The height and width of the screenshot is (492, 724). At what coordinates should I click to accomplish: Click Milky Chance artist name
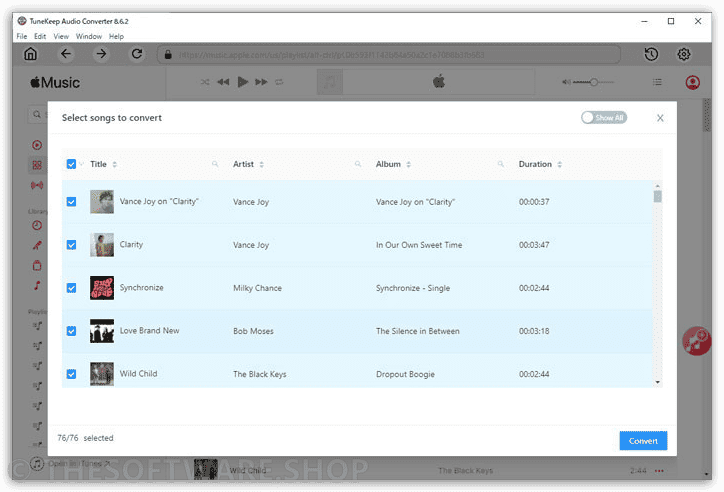[x=257, y=288]
